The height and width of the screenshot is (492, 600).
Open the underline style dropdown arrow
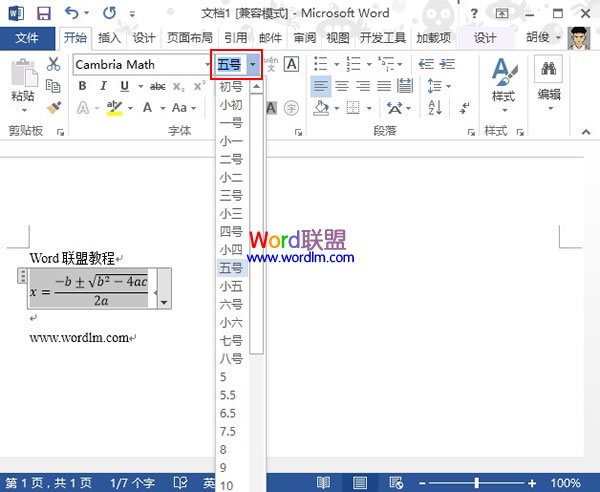pos(140,86)
